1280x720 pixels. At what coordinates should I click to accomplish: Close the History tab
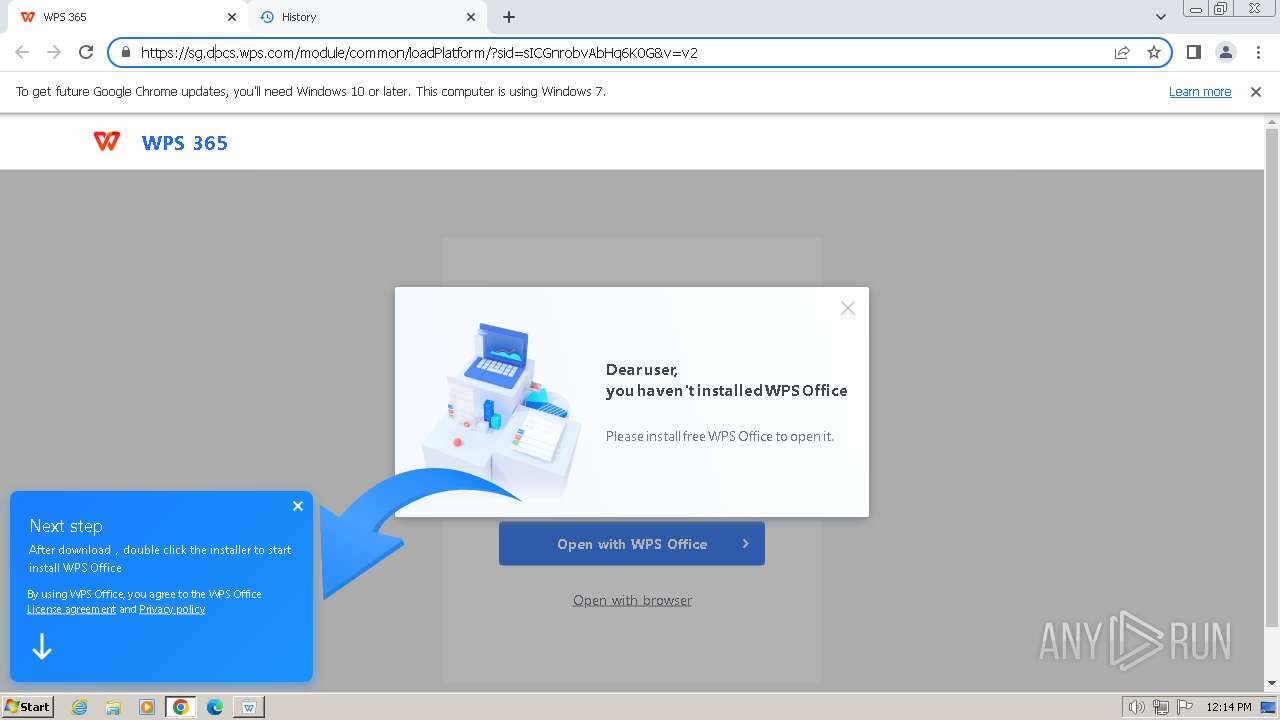coord(471,17)
